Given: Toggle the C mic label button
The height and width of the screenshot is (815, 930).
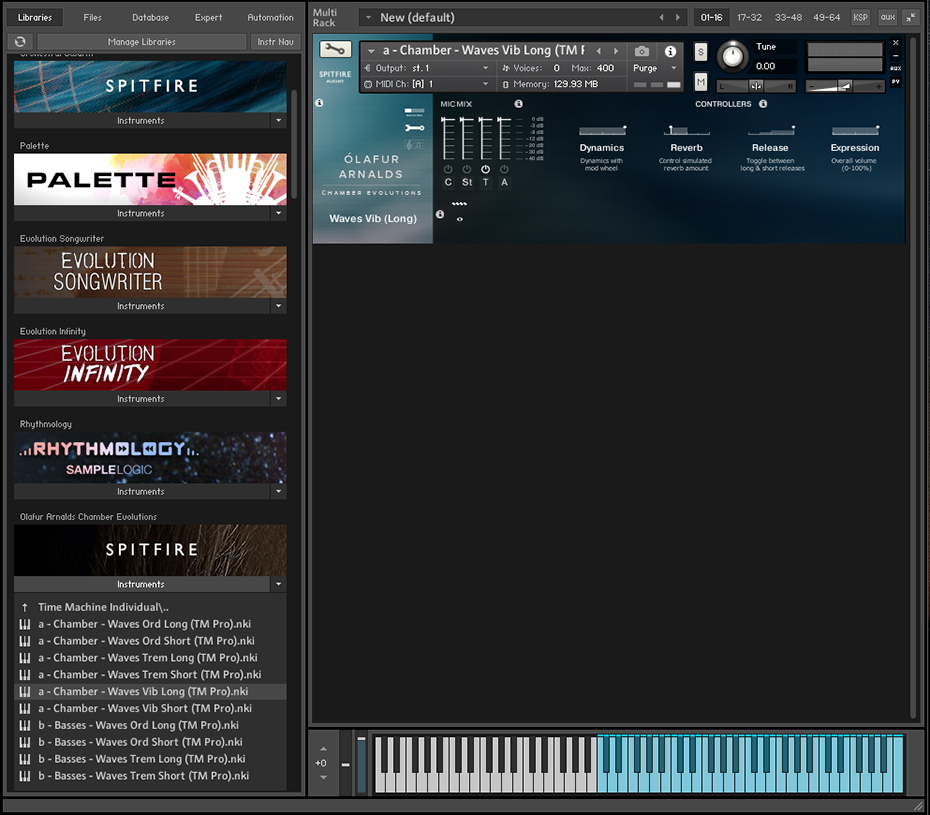Looking at the screenshot, I should click(x=448, y=183).
